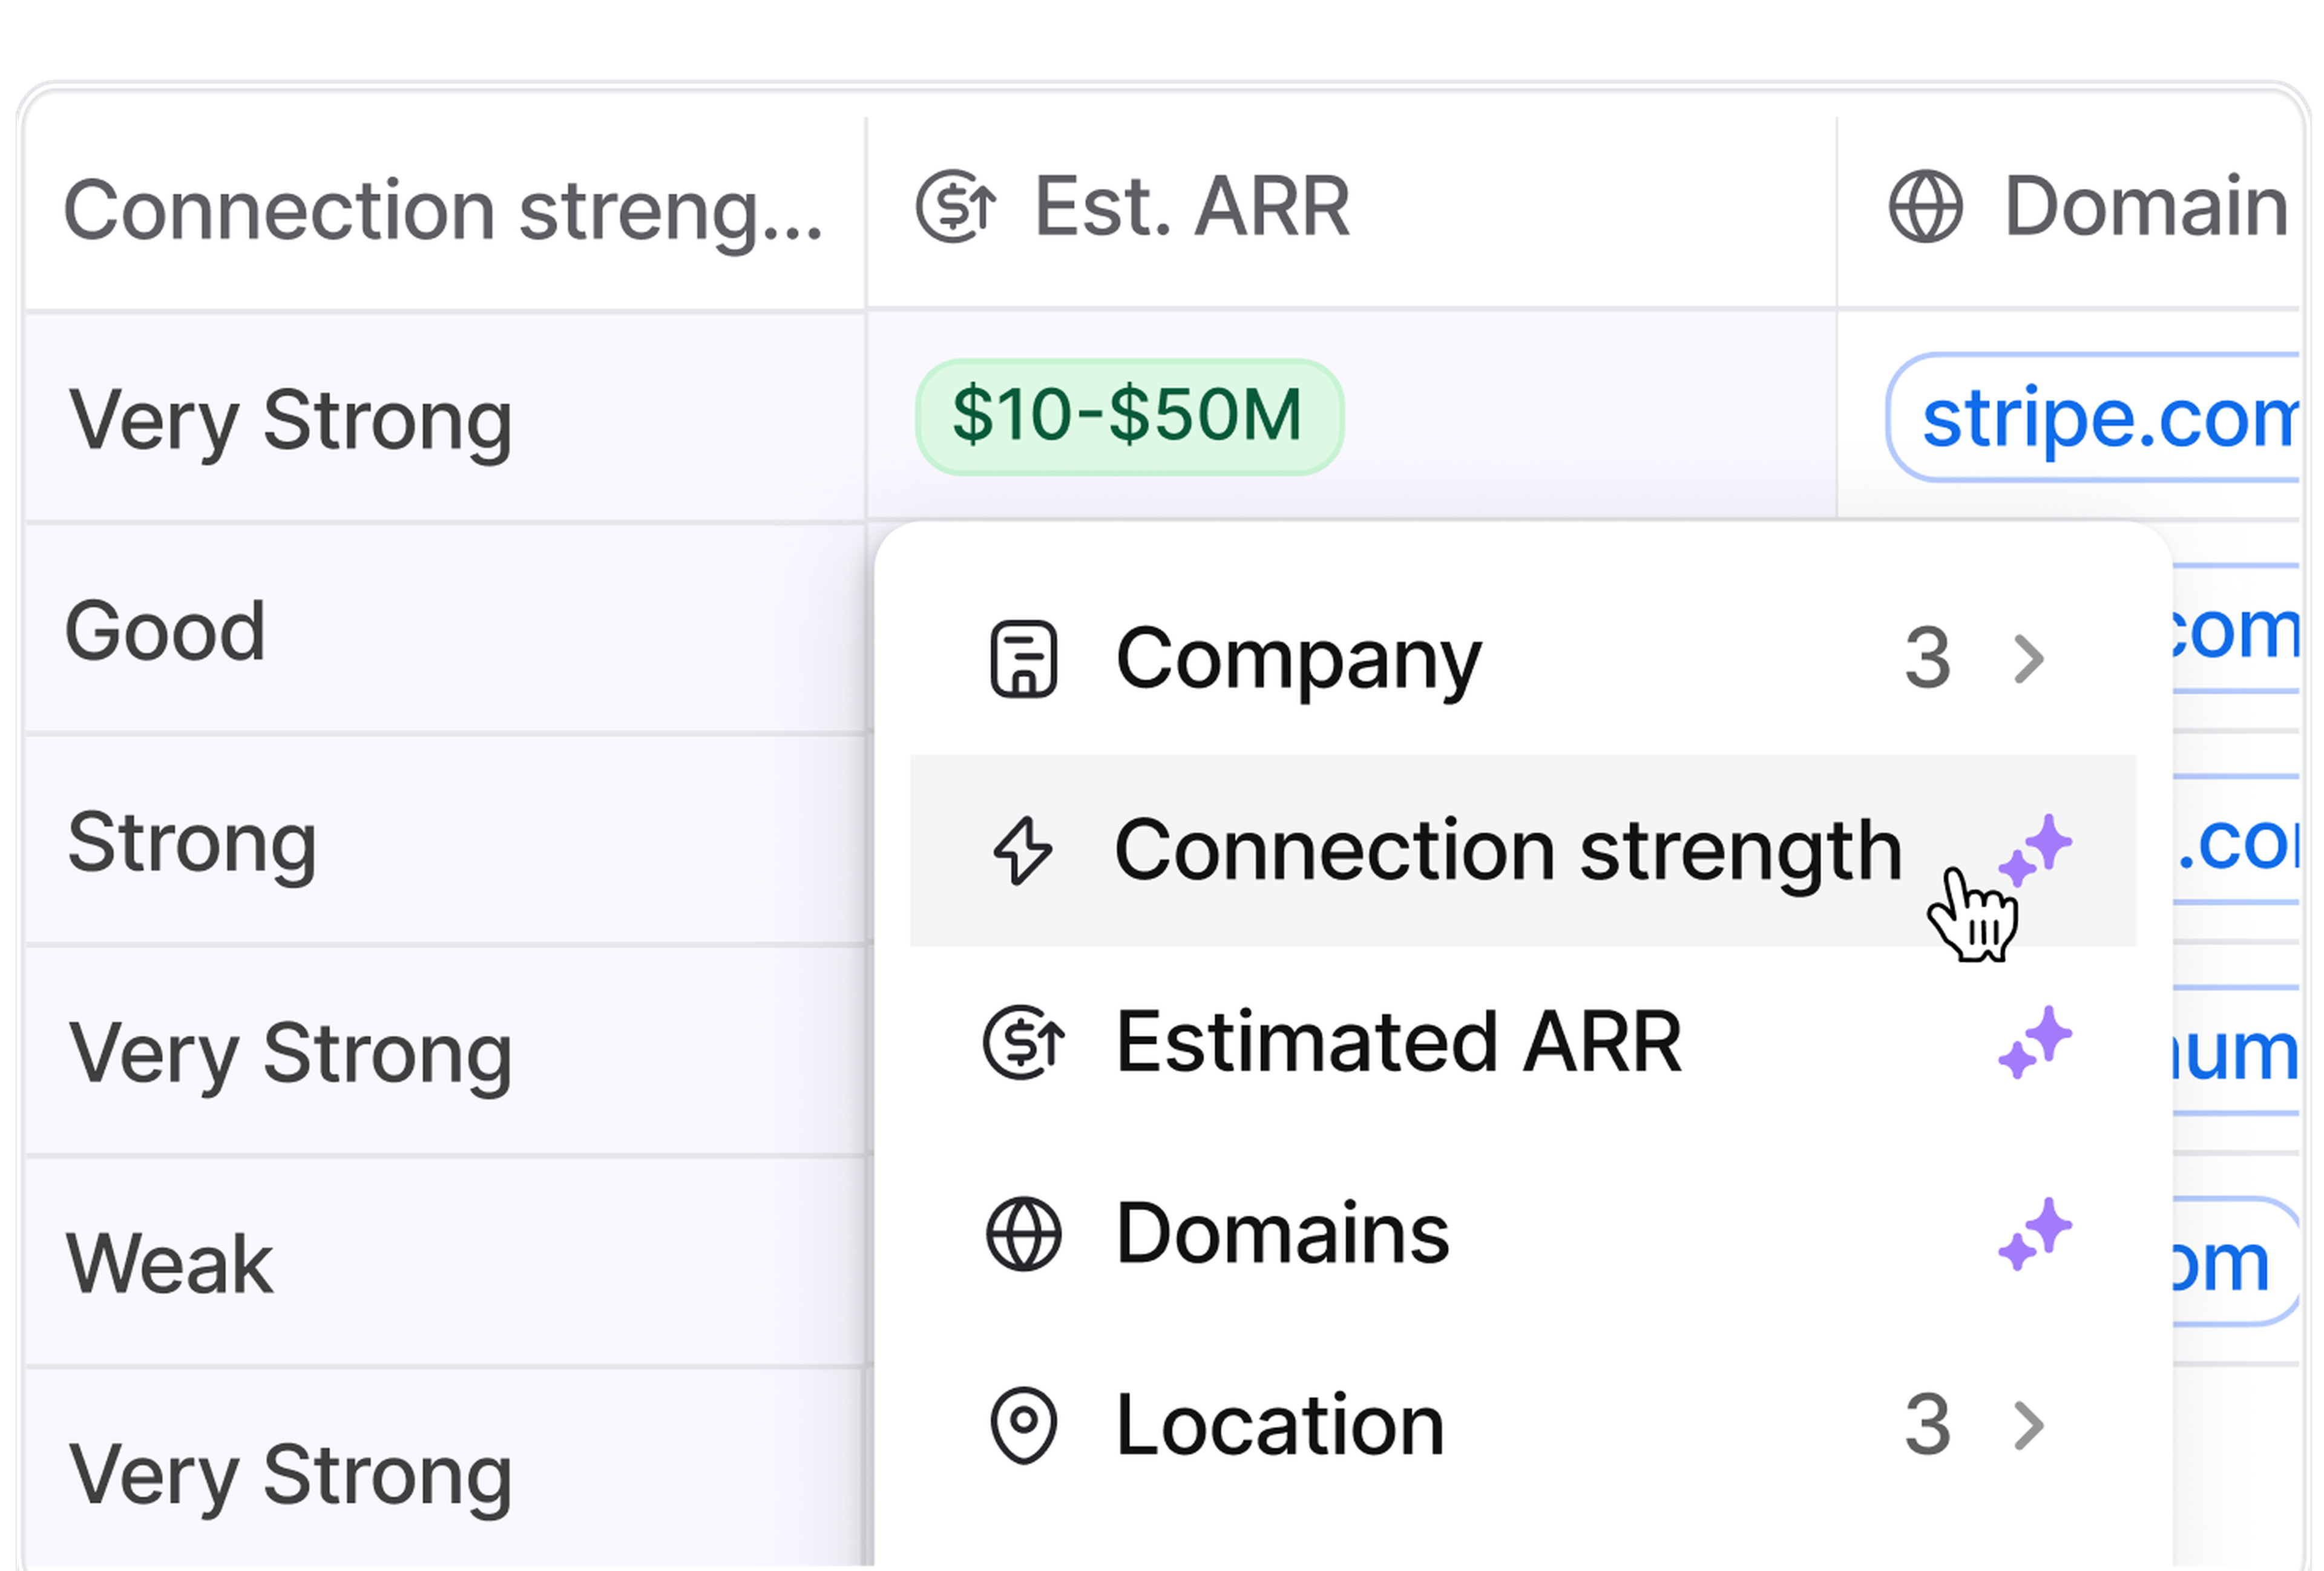Click the Est. ARR column header icon
Image resolution: width=2324 pixels, height=1571 pixels.
tap(955, 208)
